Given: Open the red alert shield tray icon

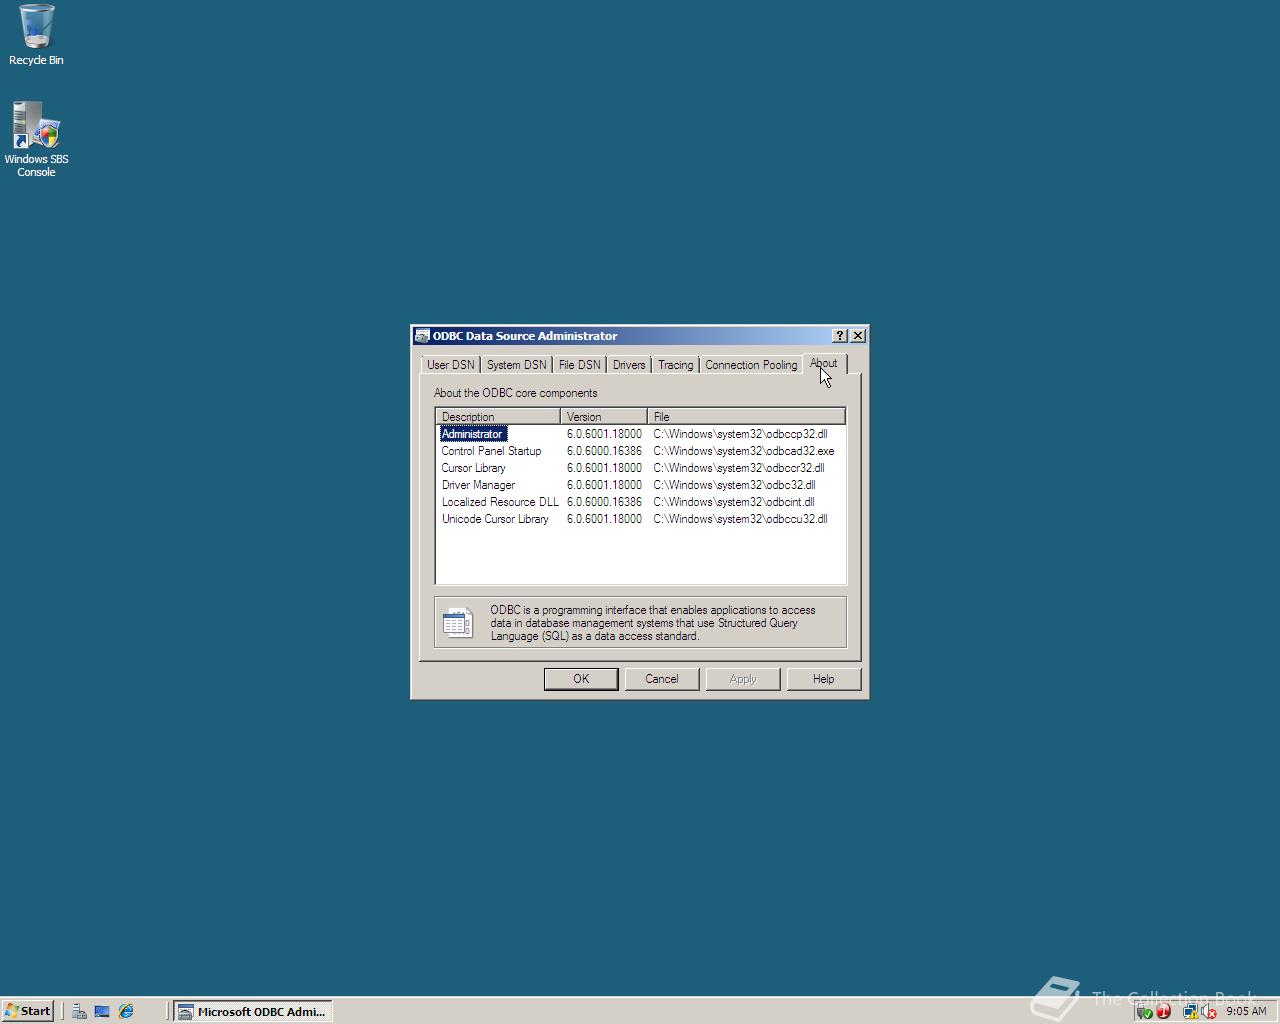Looking at the screenshot, I should 1163,1011.
